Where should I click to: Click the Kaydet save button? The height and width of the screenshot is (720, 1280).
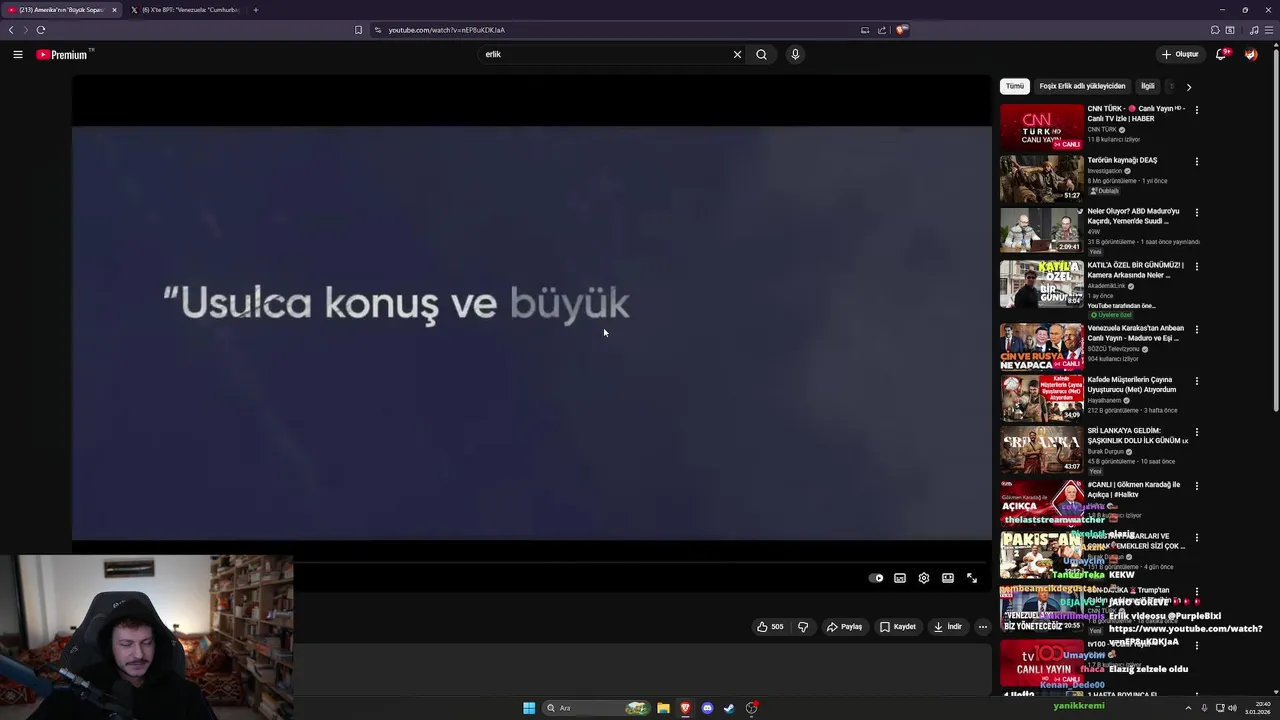click(x=898, y=627)
